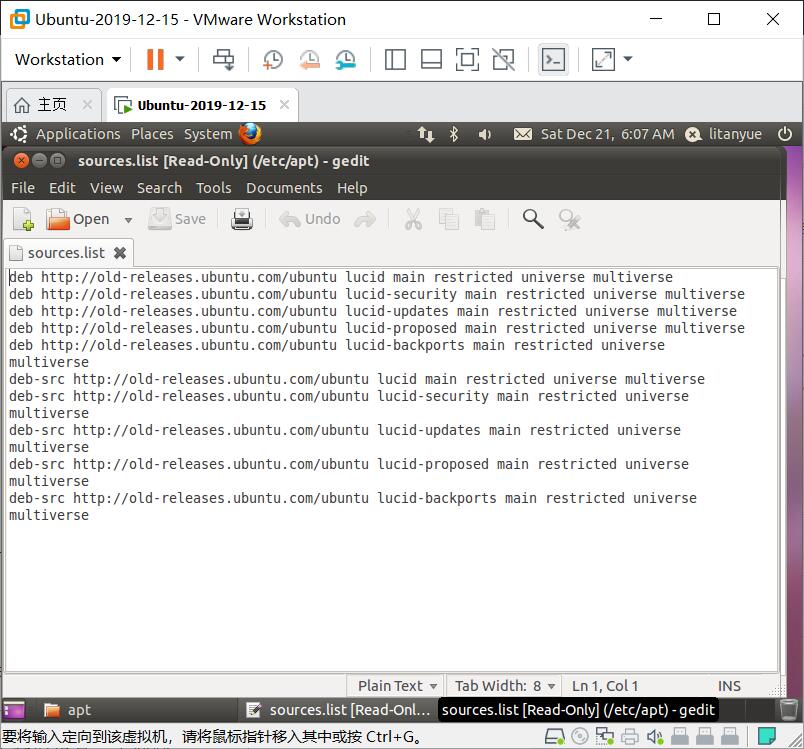The width and height of the screenshot is (804, 749).
Task: Open the mail messaging indicator
Action: coord(523,134)
